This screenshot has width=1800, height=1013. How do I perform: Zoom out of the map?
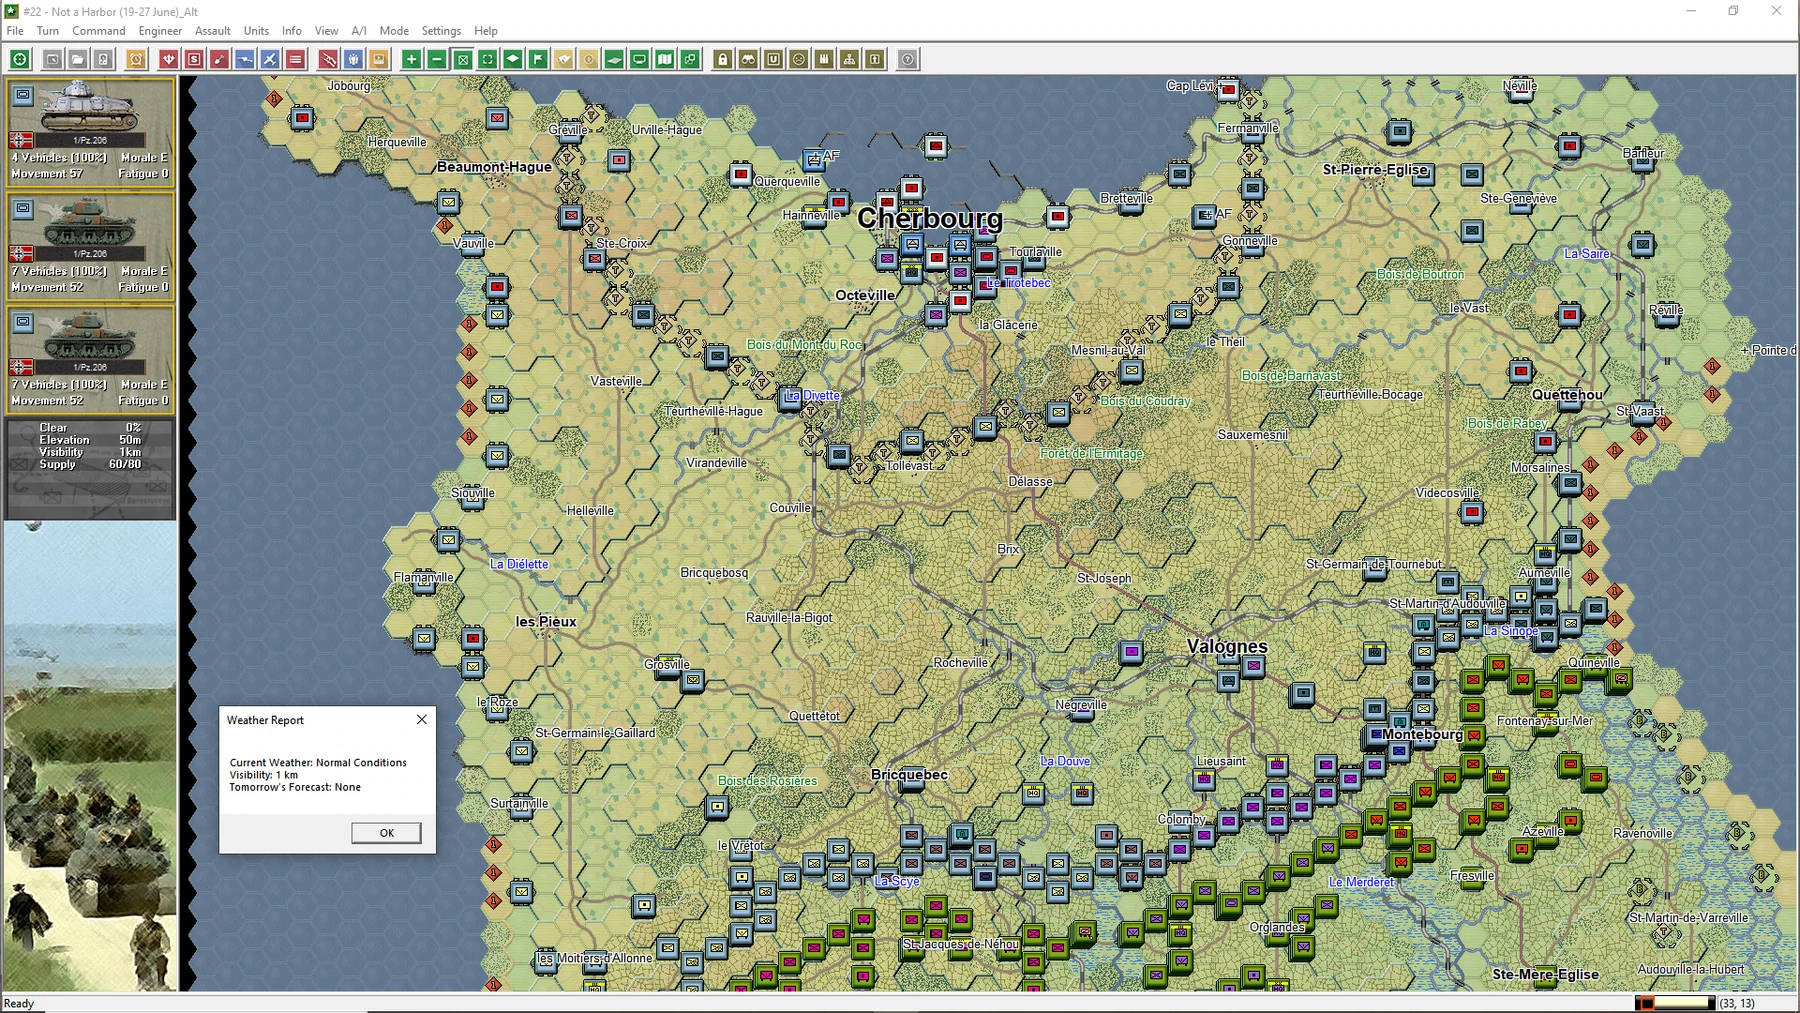[436, 59]
